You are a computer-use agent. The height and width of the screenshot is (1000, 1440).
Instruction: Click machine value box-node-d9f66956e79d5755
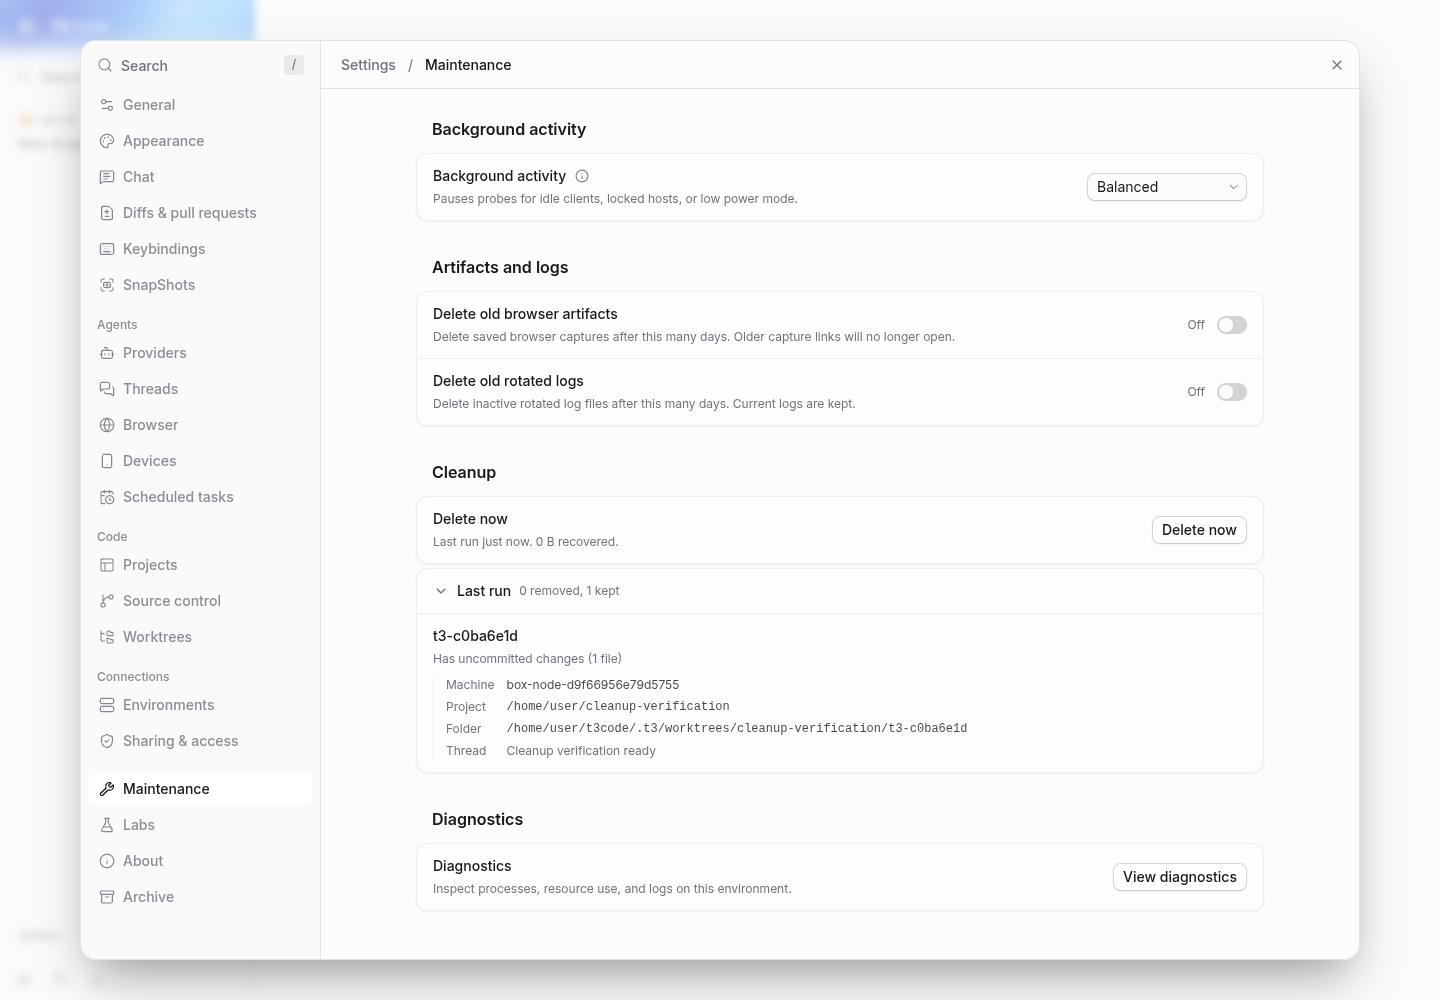click(593, 685)
